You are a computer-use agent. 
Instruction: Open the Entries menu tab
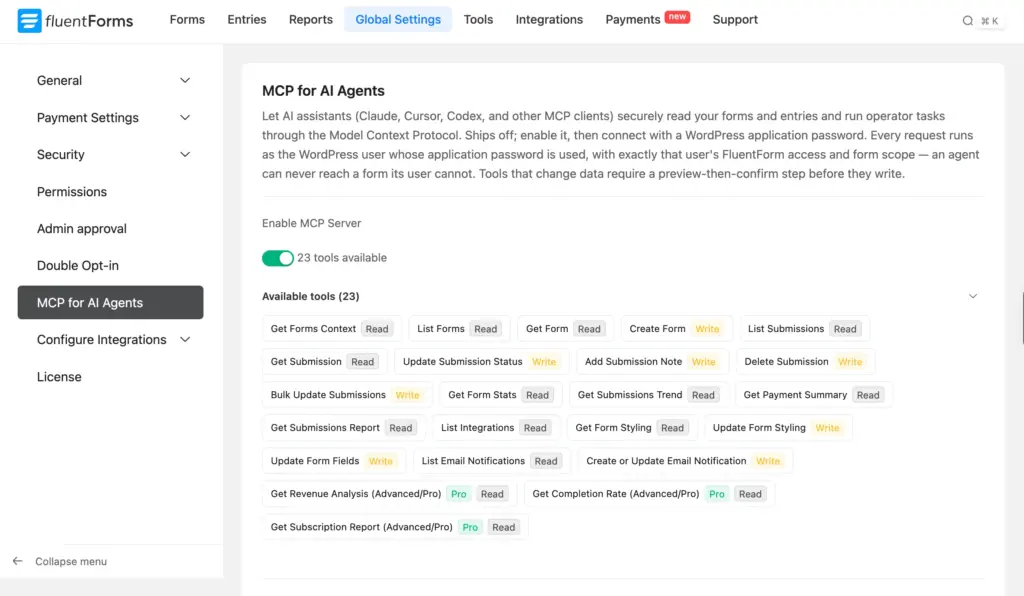(247, 20)
